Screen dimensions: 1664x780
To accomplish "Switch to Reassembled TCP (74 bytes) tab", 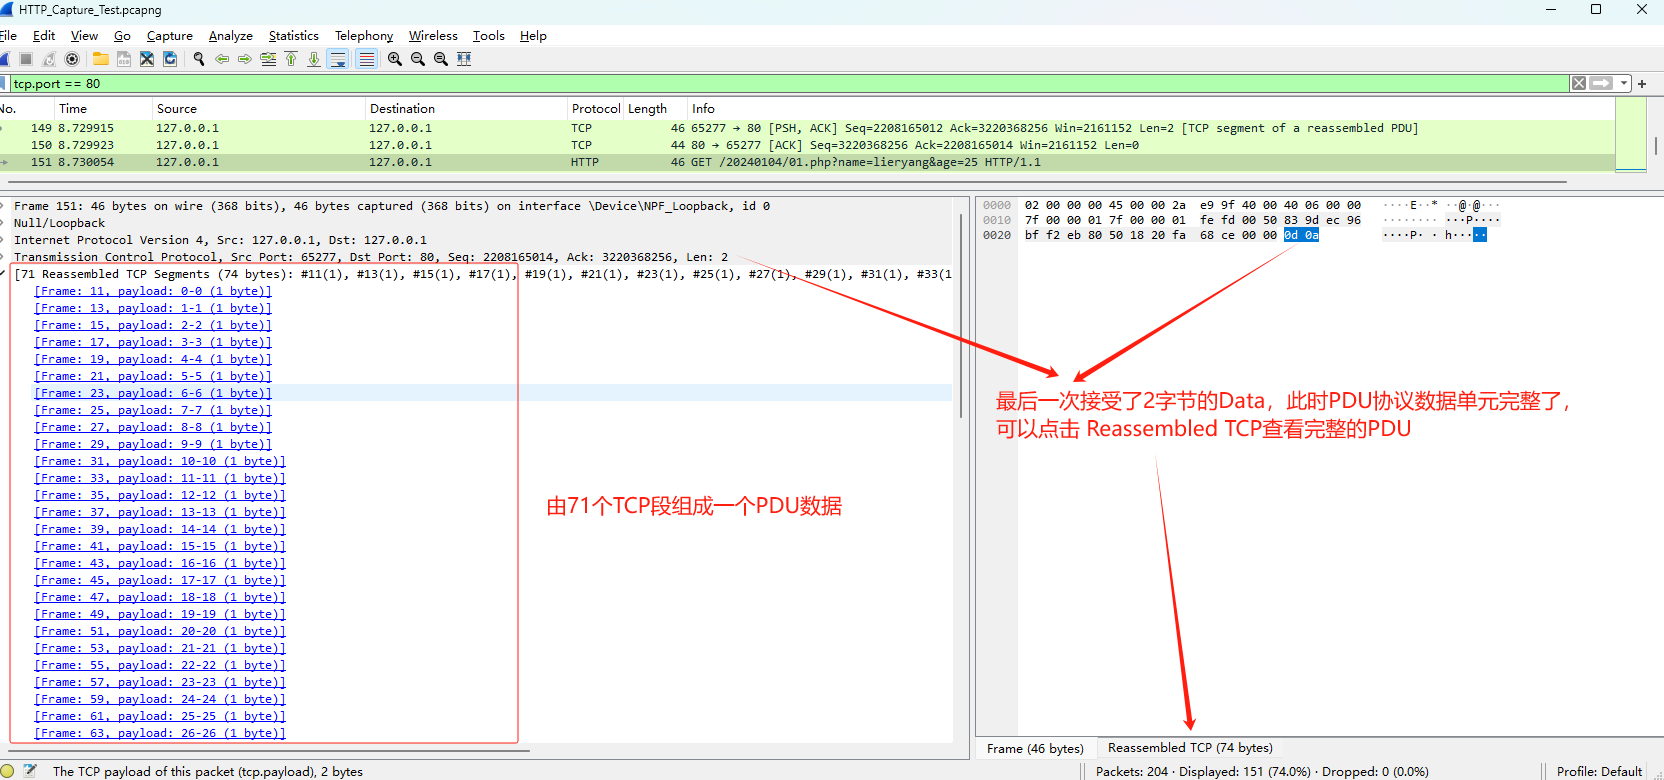I will tap(1190, 748).
